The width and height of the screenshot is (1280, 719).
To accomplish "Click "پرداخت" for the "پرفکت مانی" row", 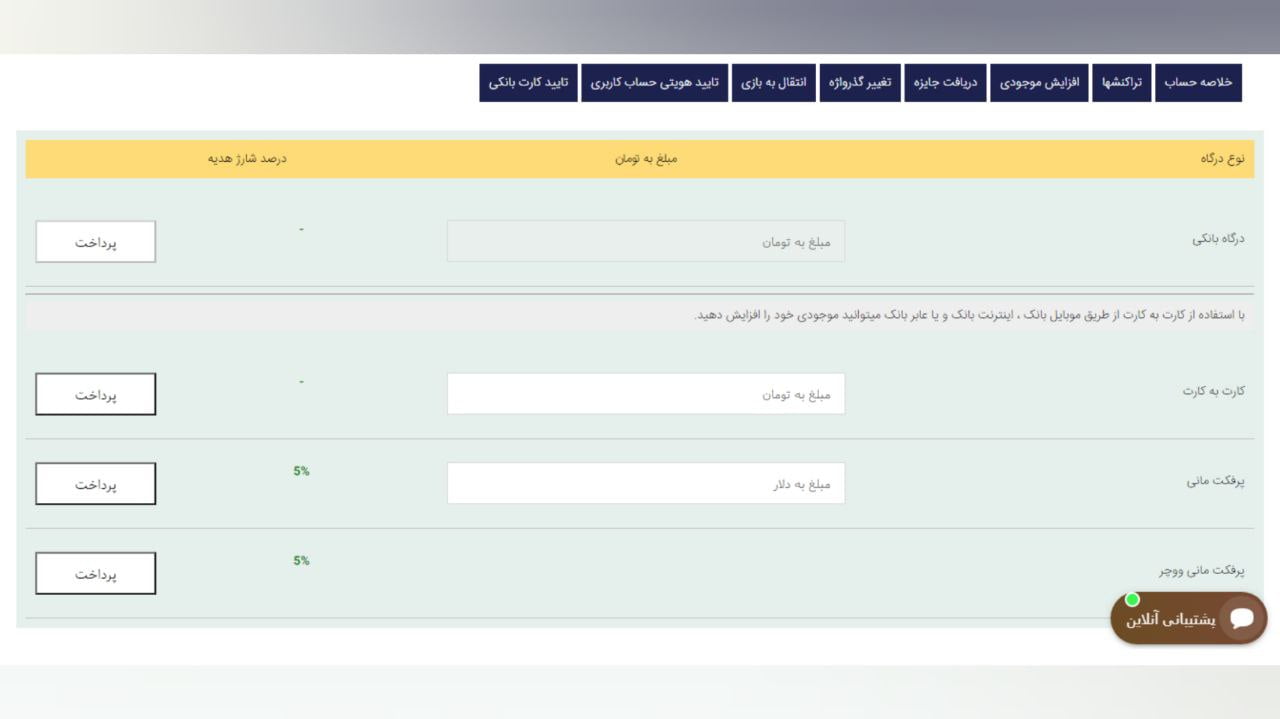I will tap(95, 483).
